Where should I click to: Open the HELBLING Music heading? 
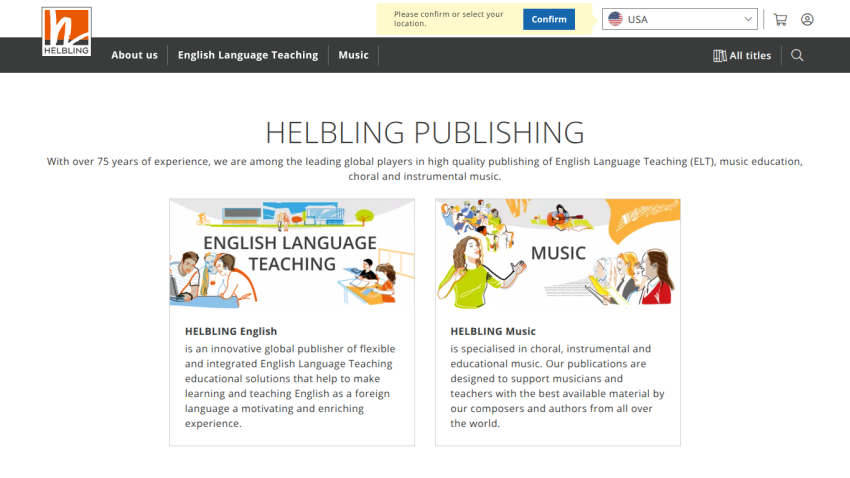(493, 331)
